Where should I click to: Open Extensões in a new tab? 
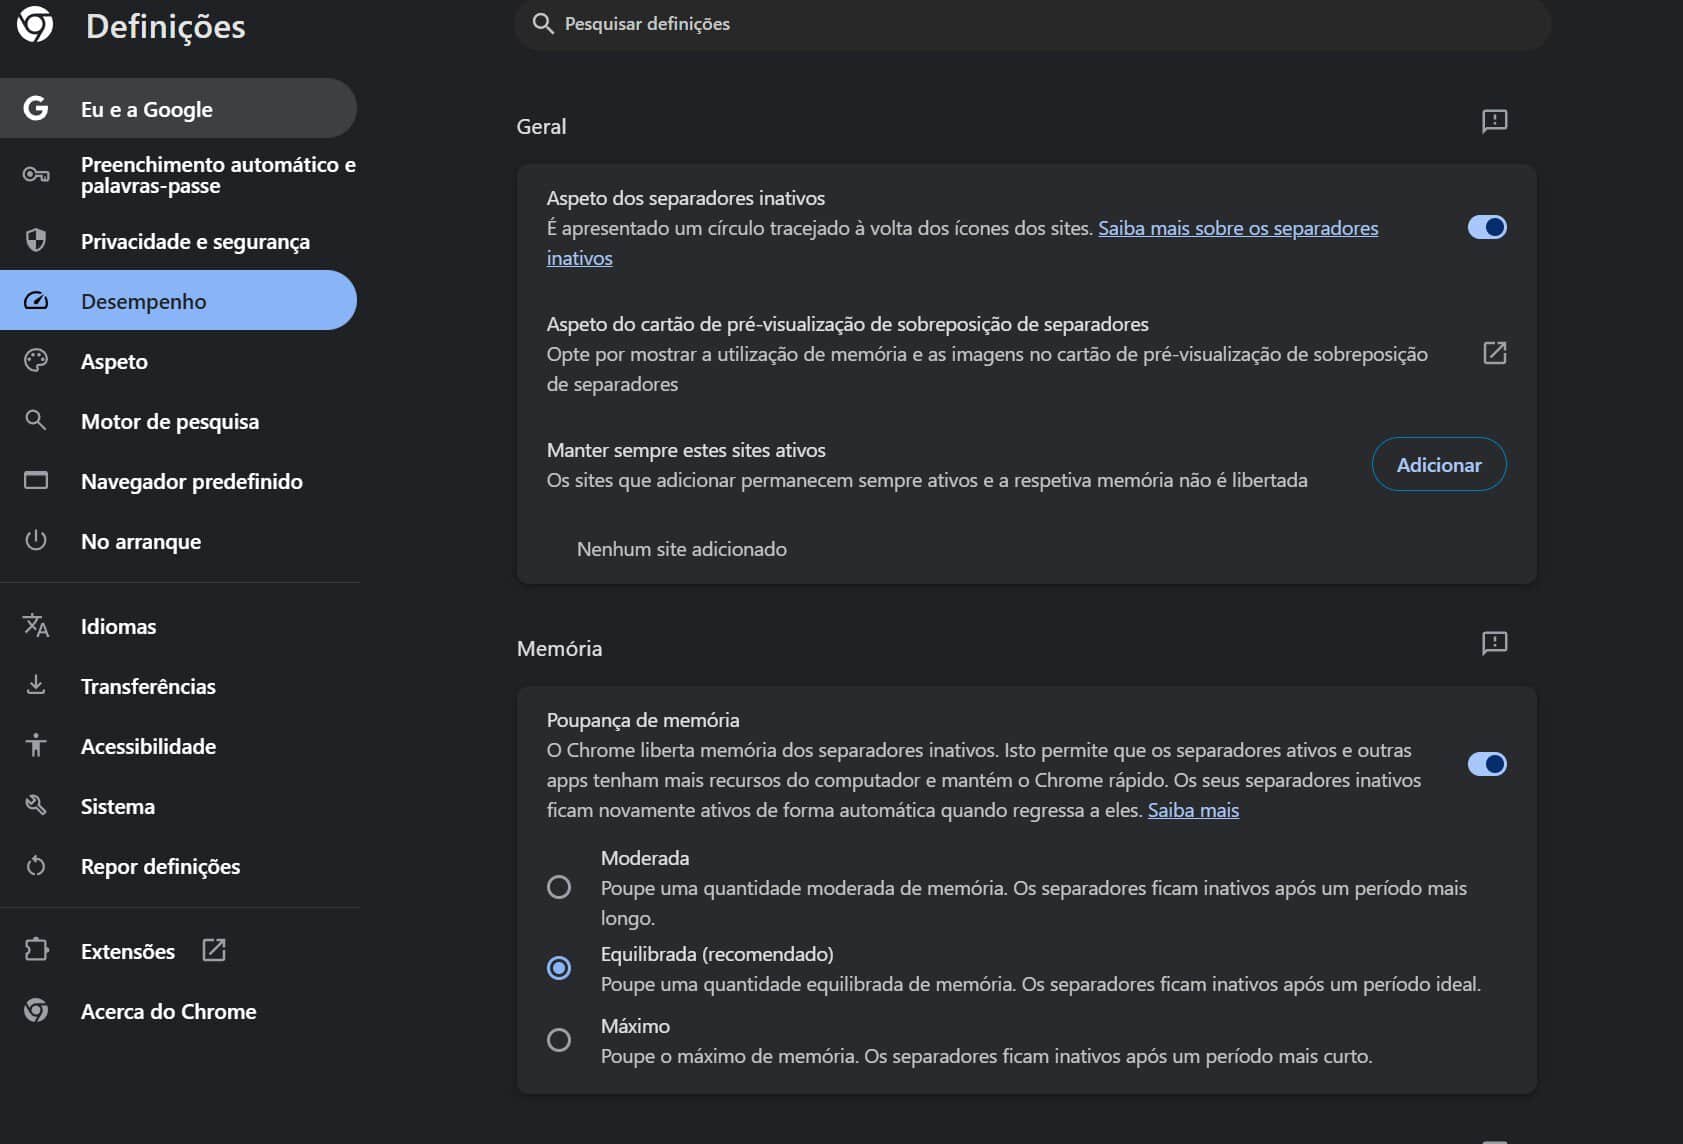[213, 950]
